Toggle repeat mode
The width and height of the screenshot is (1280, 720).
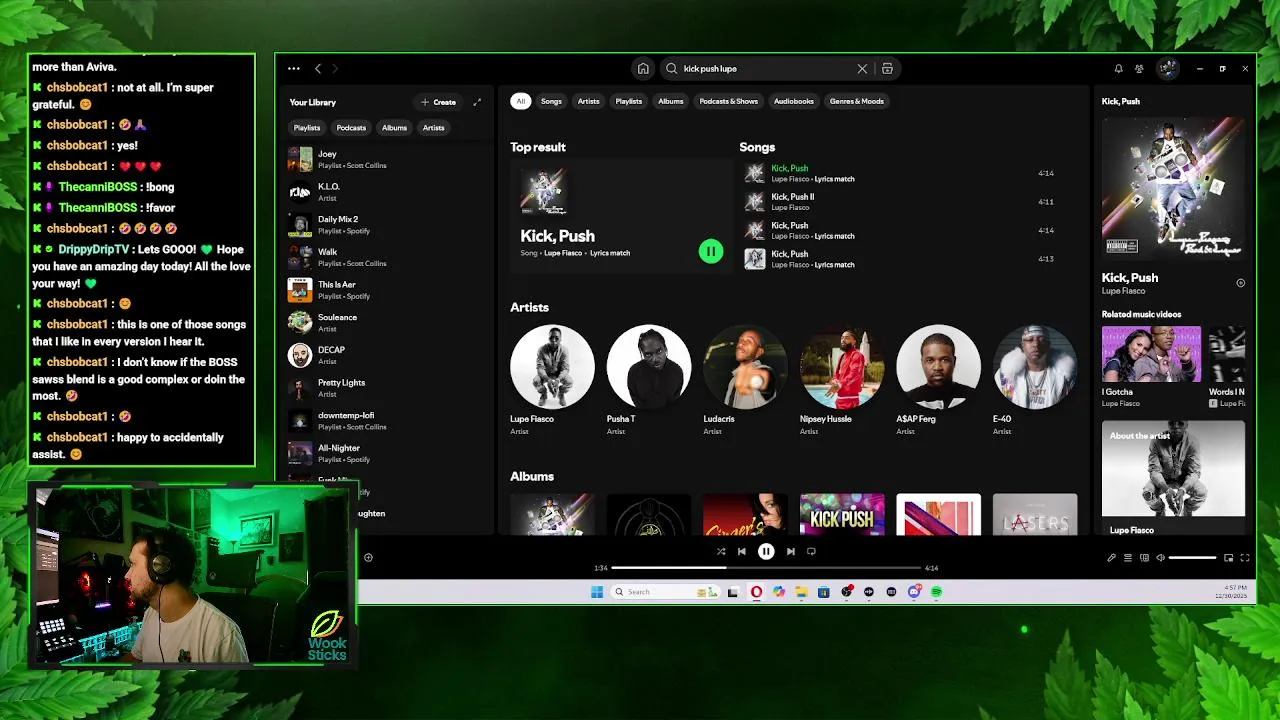point(811,551)
